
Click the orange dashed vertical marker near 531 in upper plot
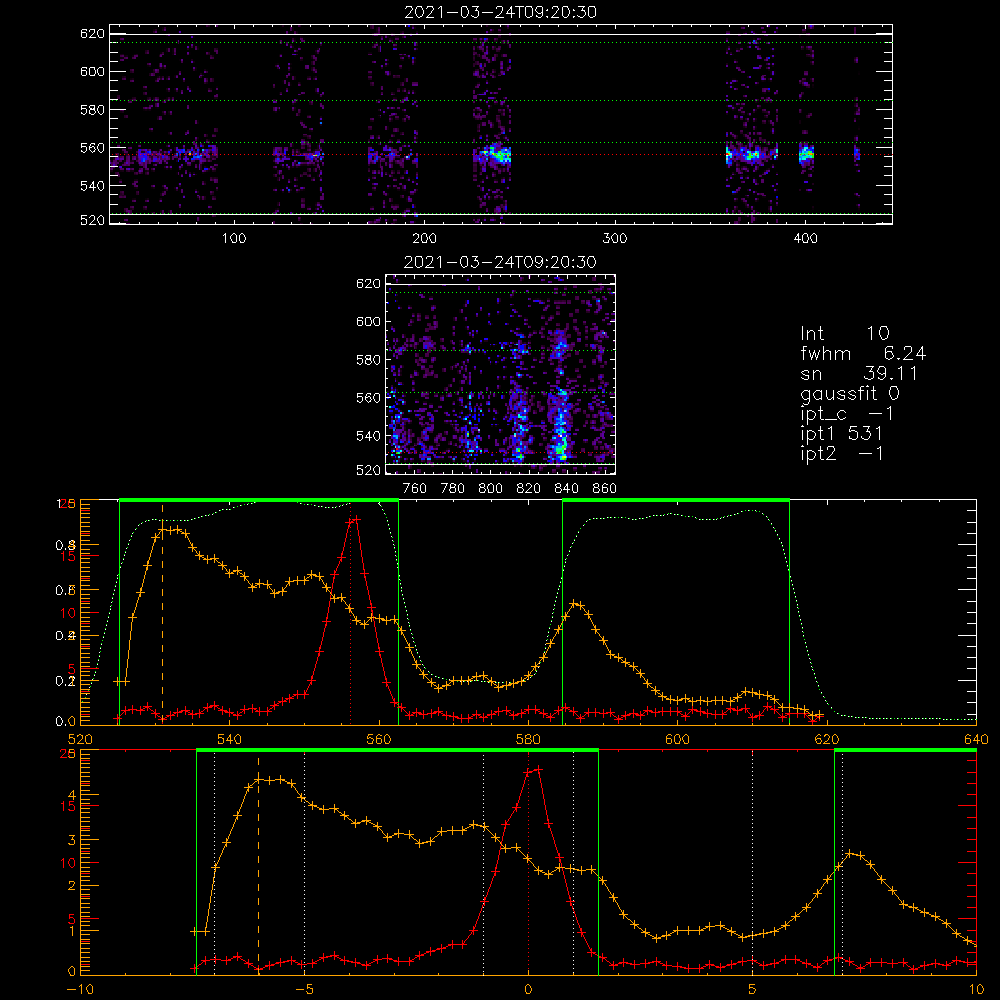[x=162, y=612]
